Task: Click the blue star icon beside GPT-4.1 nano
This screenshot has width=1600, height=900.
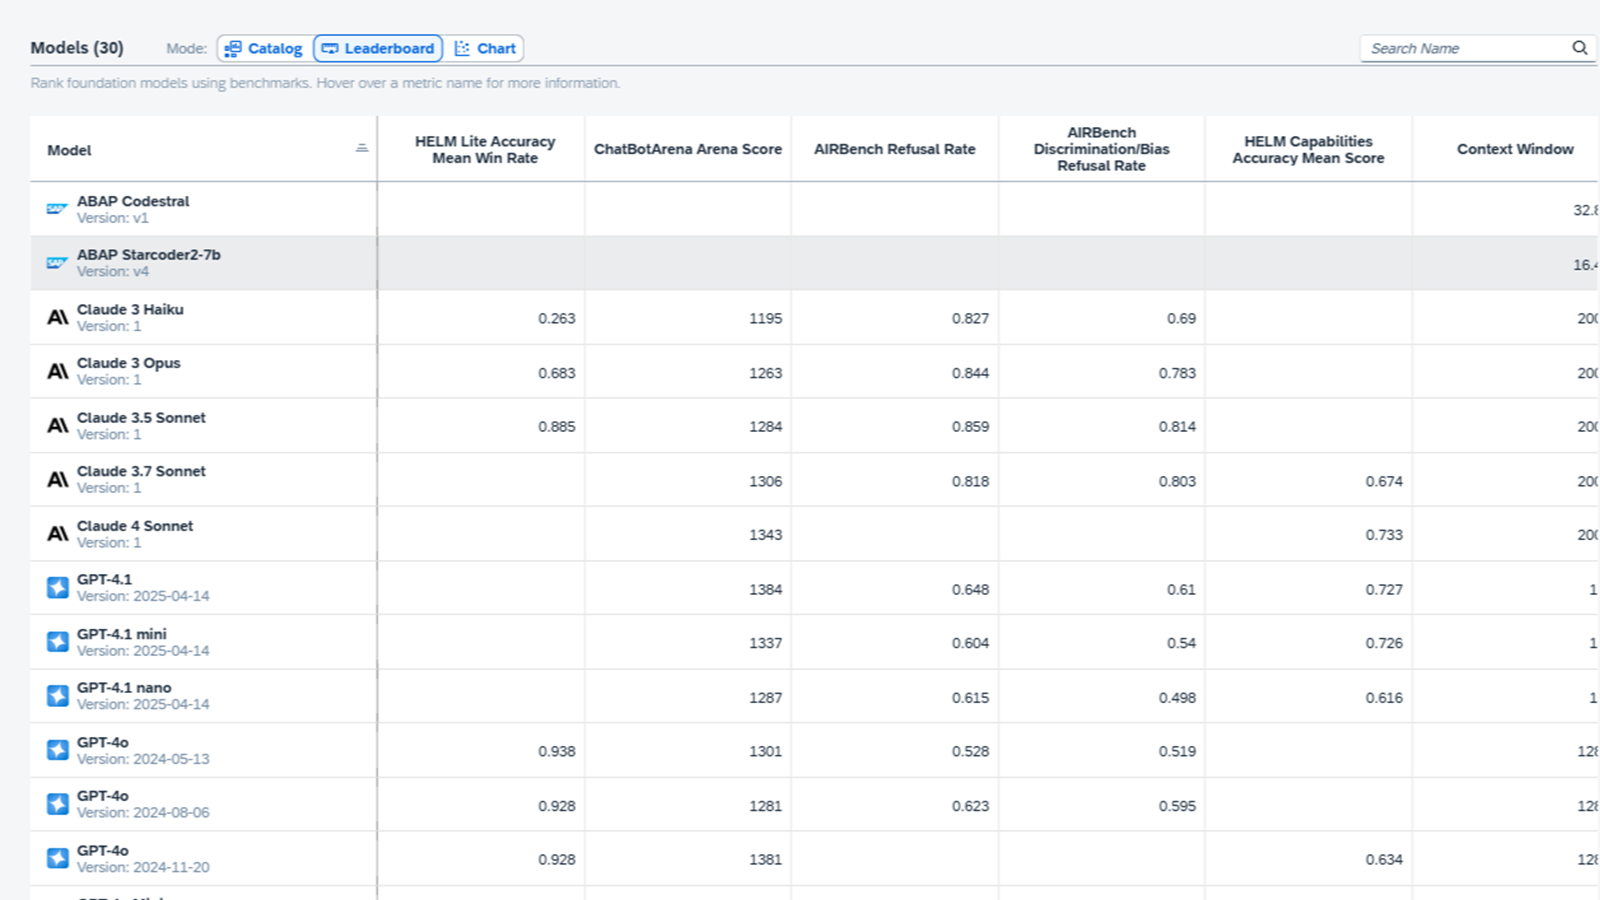Action: [58, 696]
